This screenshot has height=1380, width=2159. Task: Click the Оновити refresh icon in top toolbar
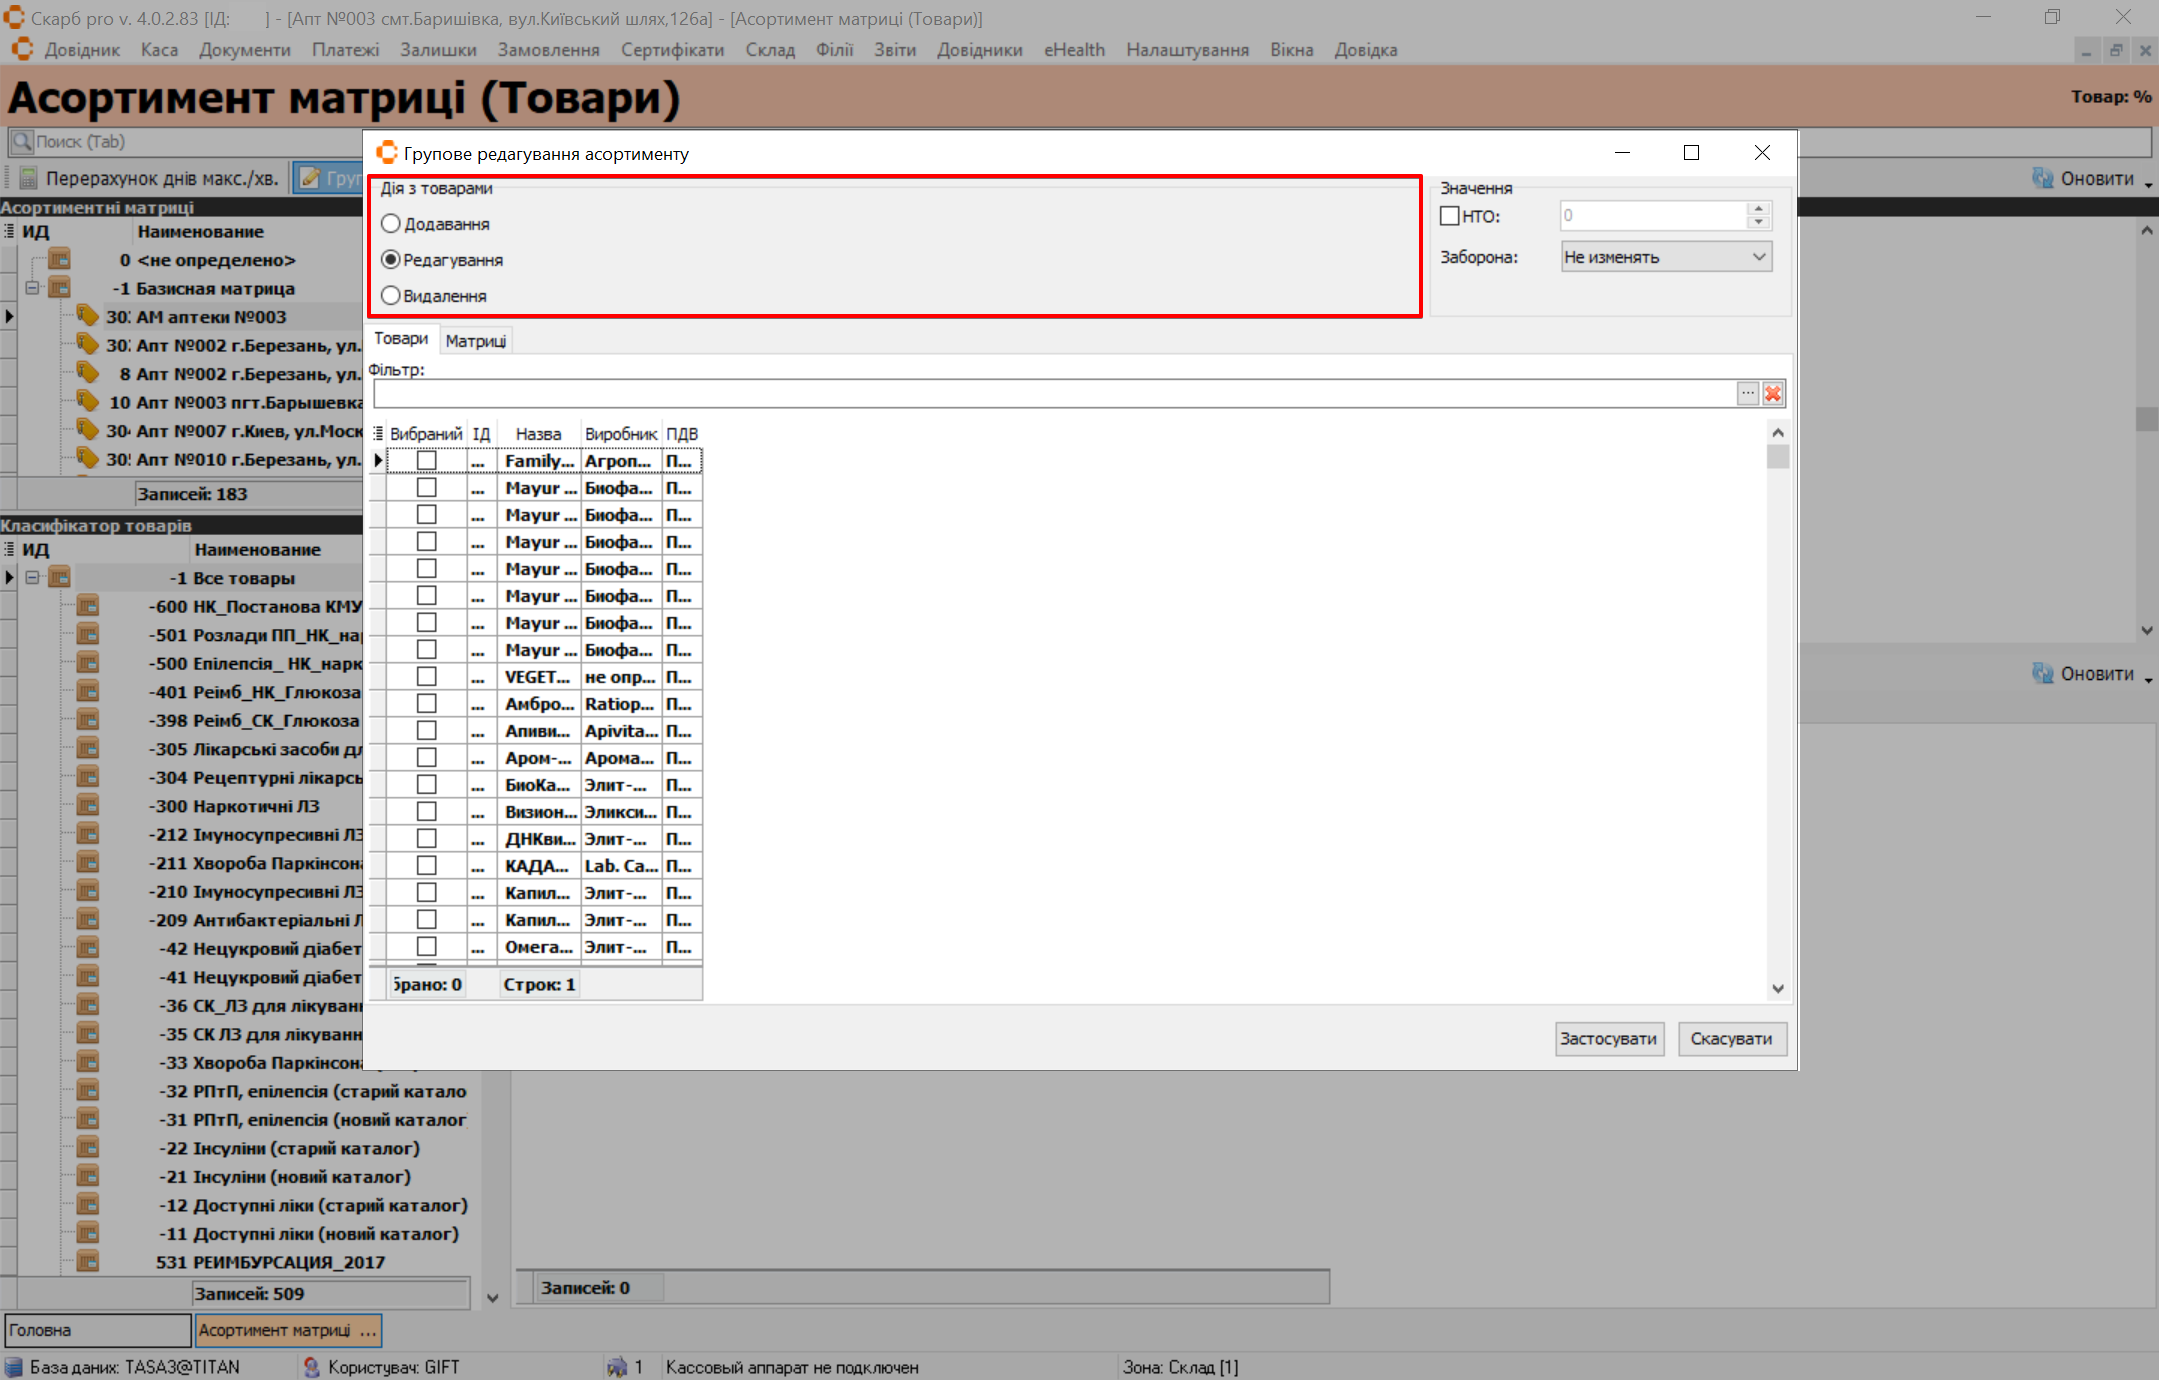[x=2042, y=178]
